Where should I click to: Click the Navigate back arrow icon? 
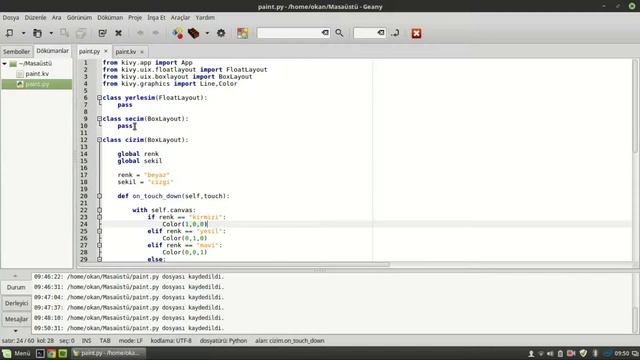point(140,33)
